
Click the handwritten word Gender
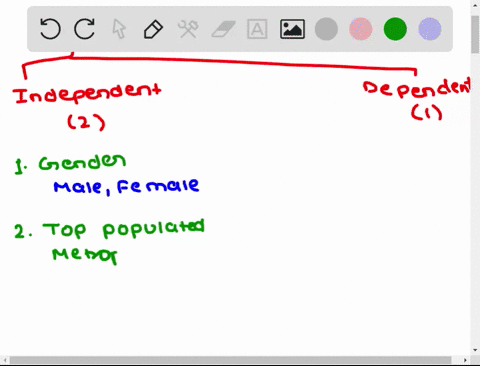coord(82,162)
